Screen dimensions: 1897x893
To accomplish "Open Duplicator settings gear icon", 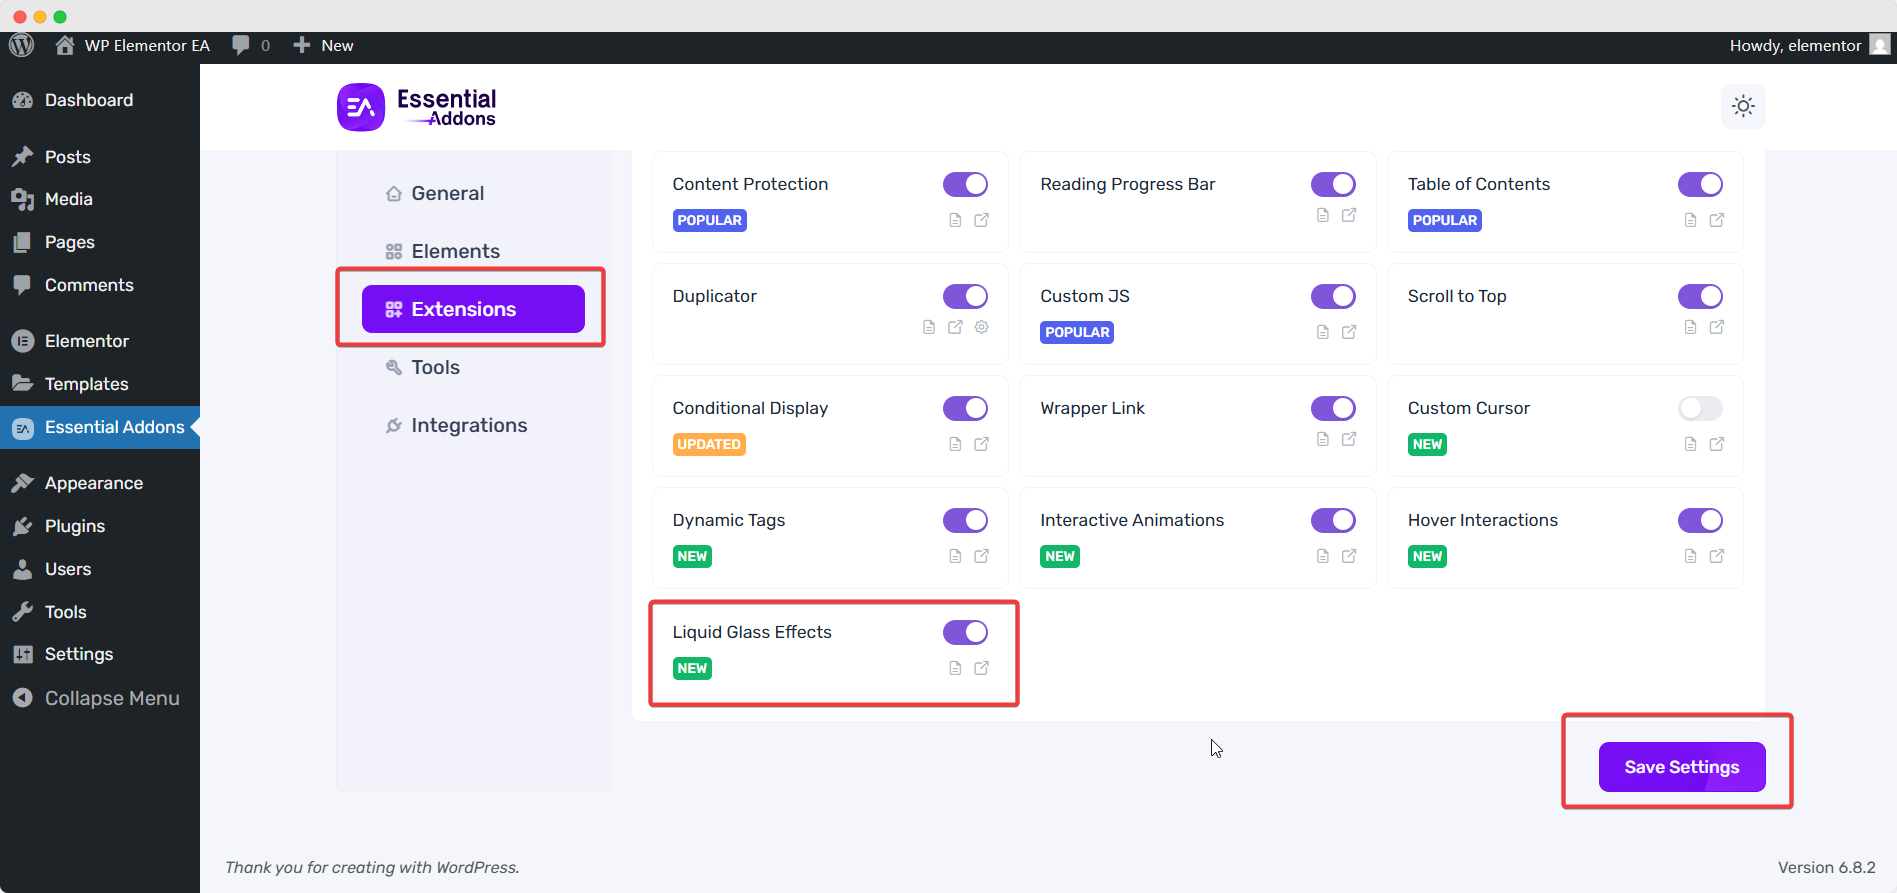I will point(982,327).
